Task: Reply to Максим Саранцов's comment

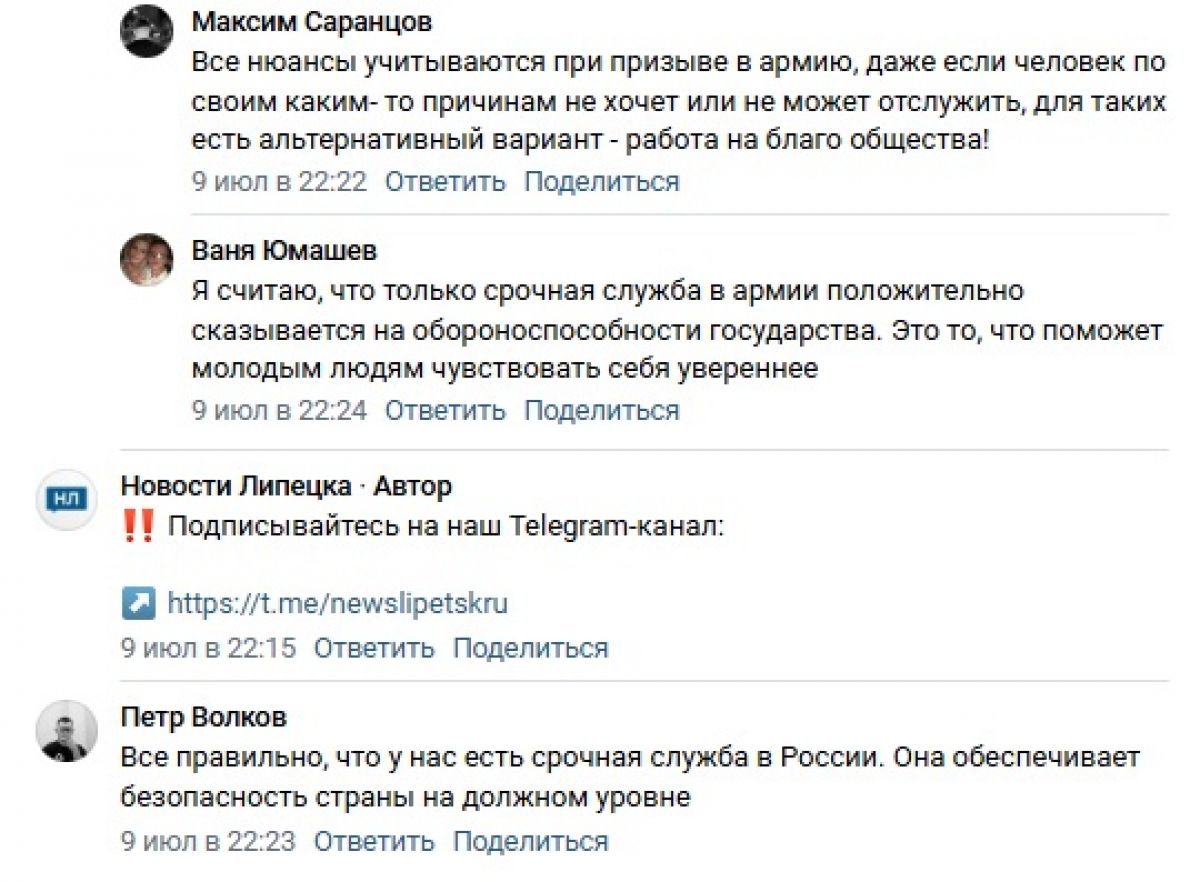Action: pos(446,182)
